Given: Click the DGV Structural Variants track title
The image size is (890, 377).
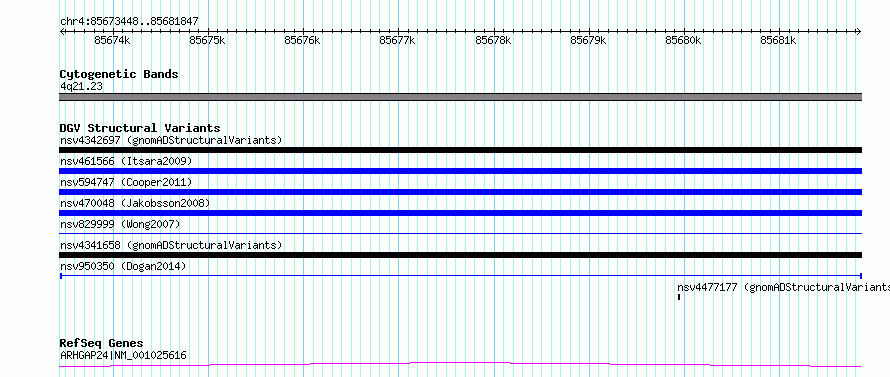Looking at the screenshot, I should (140, 128).
